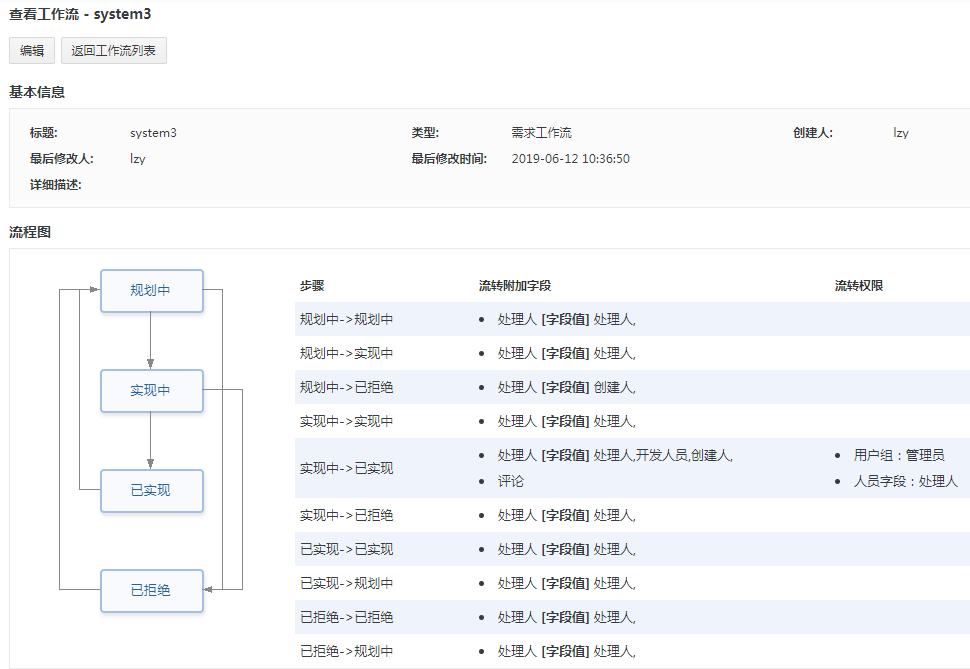Click the 已拒绝->规划中 step row
The height and width of the screenshot is (669, 970).
(632, 651)
